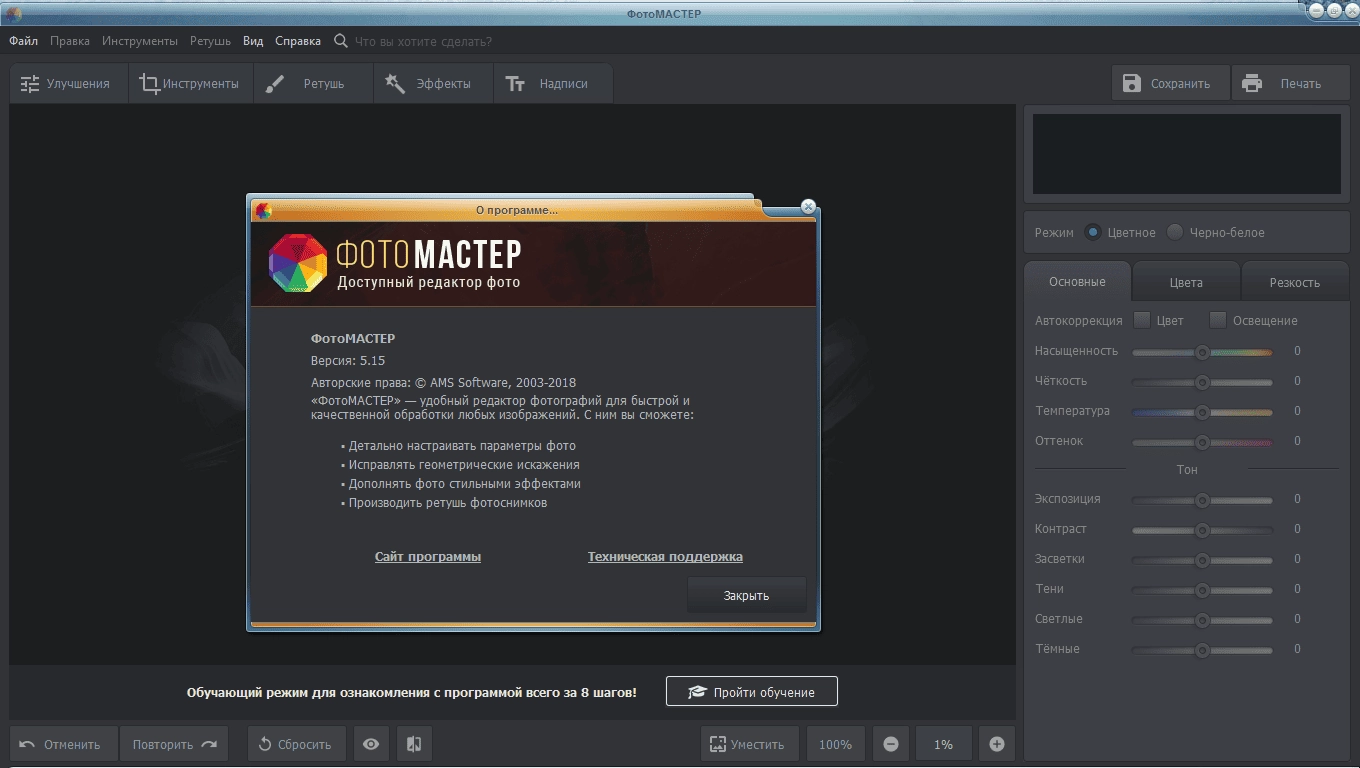Image resolution: width=1360 pixels, height=768 pixels.
Task: Switch to the Инструменты crop tab
Action: pyautogui.click(x=190, y=84)
